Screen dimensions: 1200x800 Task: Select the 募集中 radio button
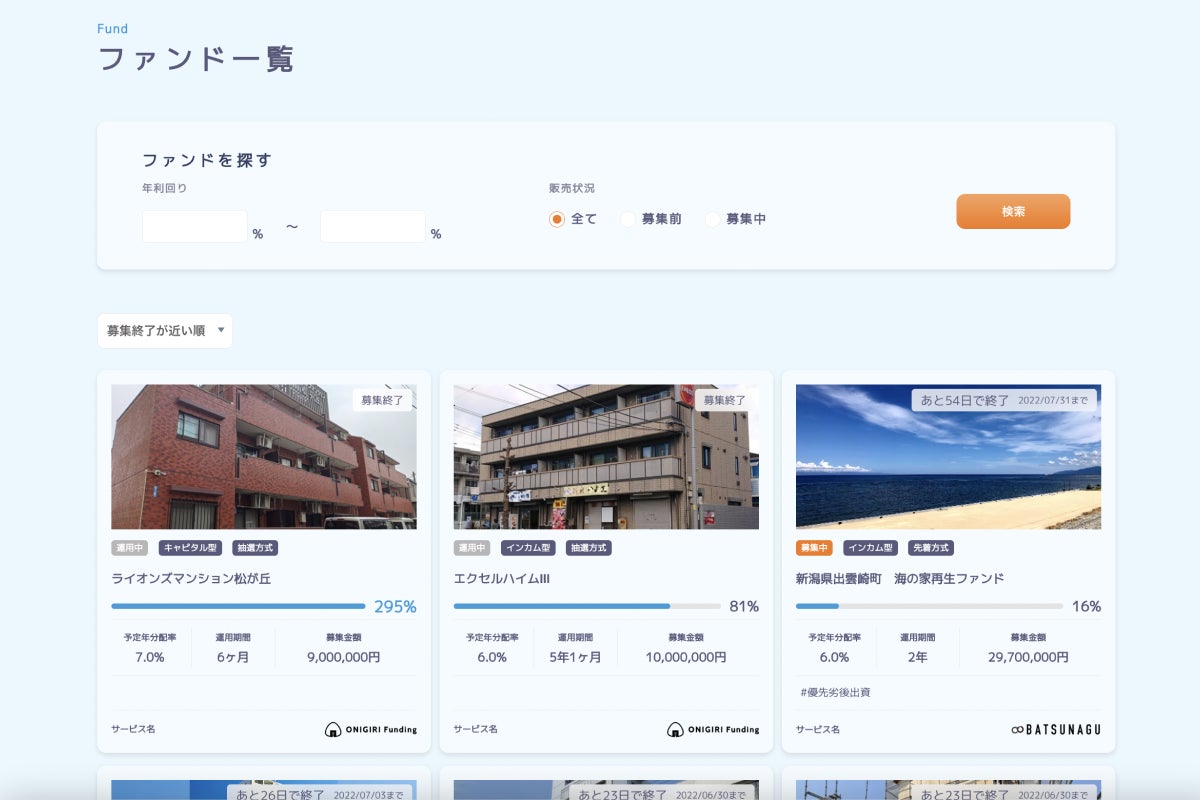pos(713,219)
